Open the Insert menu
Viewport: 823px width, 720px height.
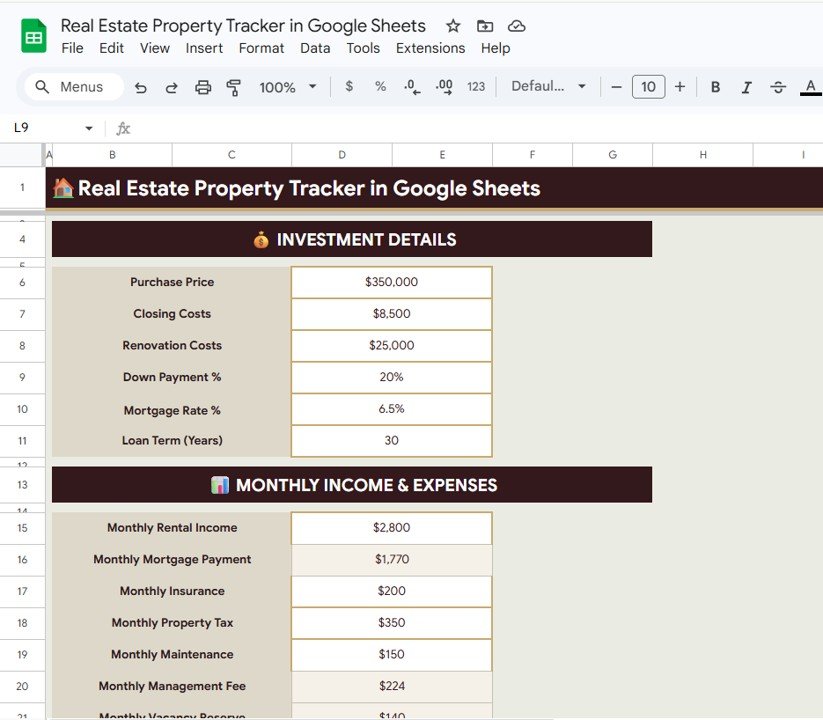click(204, 48)
